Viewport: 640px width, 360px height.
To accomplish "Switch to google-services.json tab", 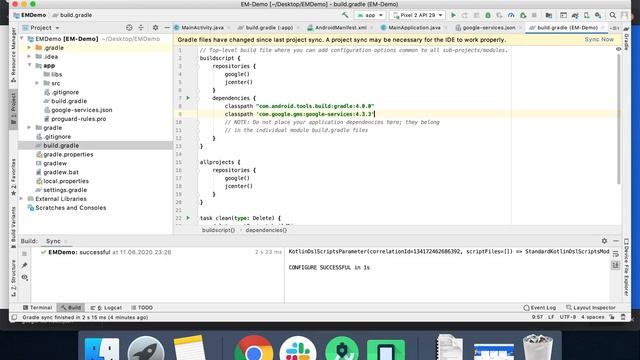I will 489,28.
